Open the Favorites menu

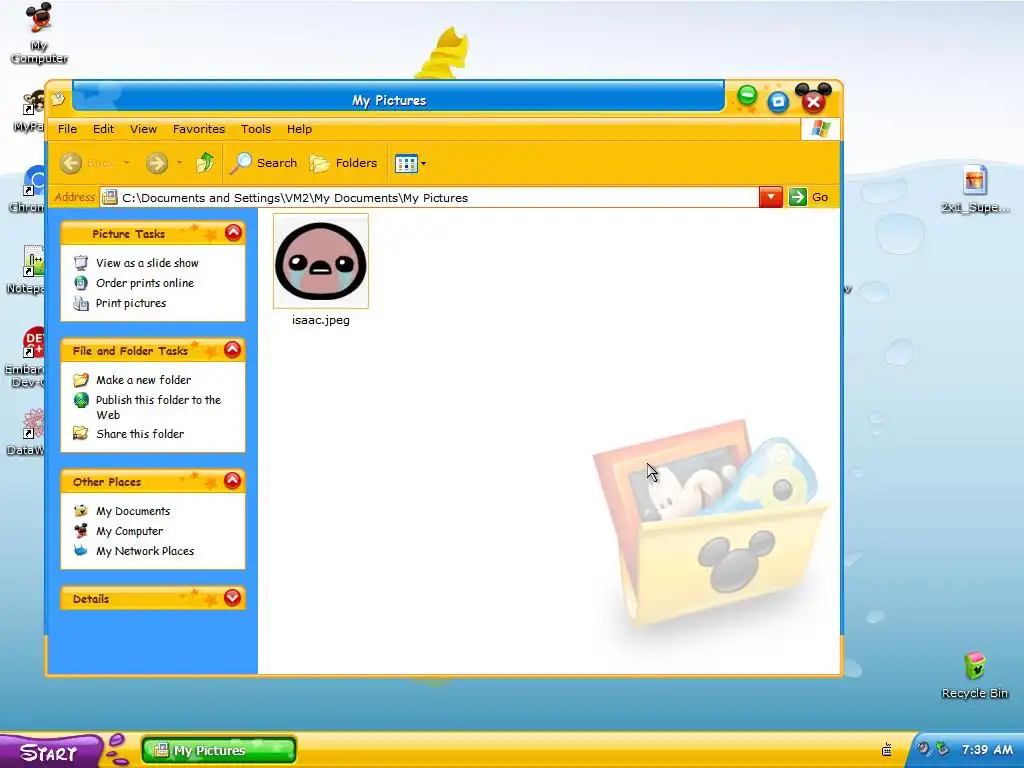point(199,129)
